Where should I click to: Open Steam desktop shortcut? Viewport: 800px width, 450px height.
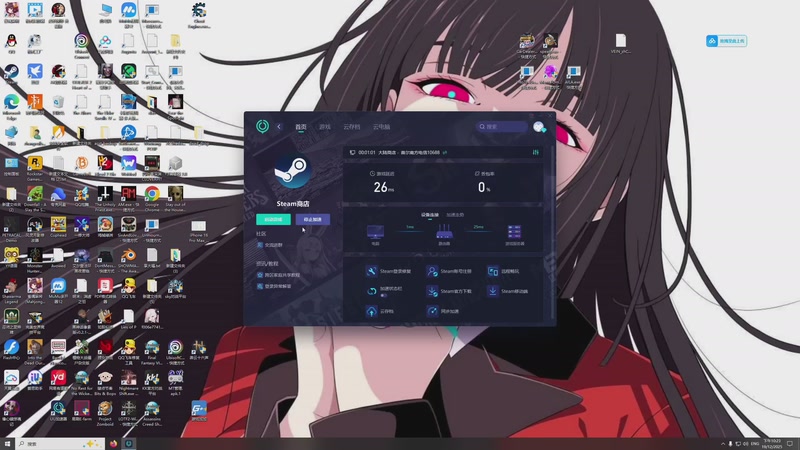click(x=11, y=74)
